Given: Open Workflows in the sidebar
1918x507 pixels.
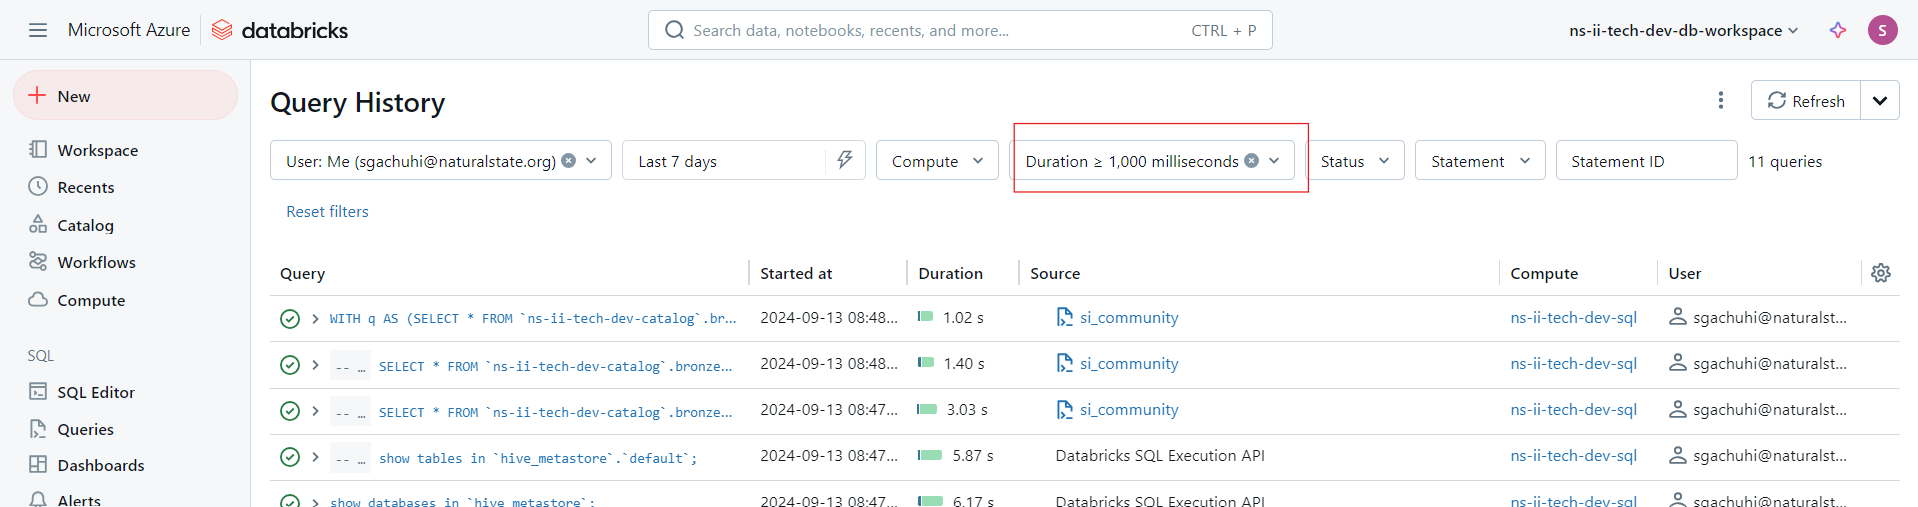Looking at the screenshot, I should (x=96, y=262).
